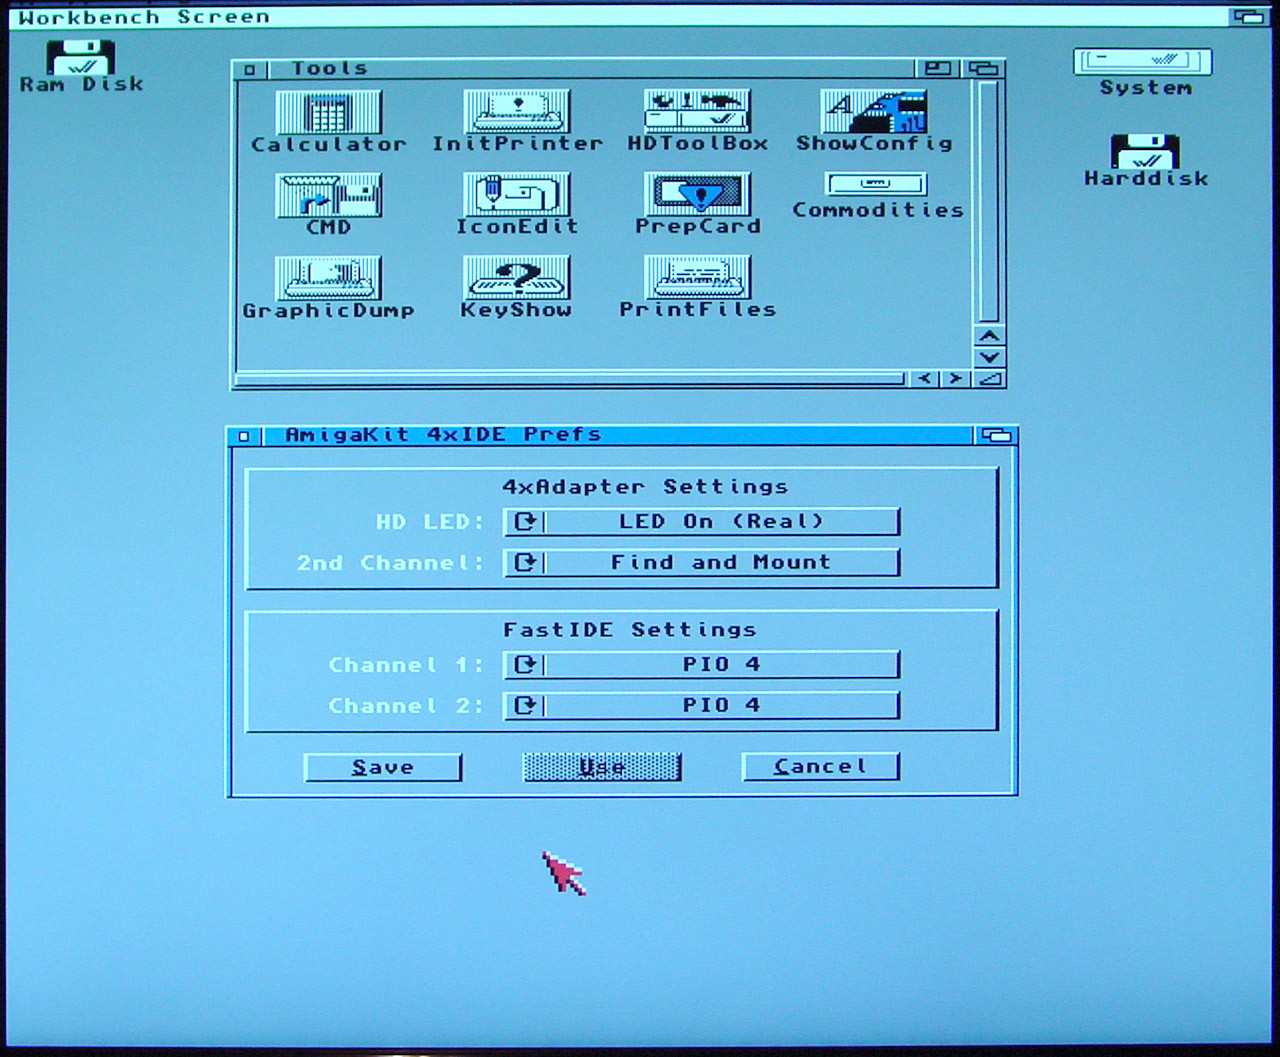Click the 'FastIDE Settings' heading text

(x=629, y=630)
